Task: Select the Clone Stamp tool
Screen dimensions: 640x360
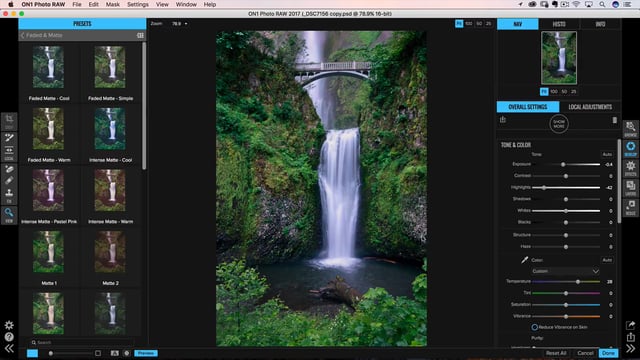Action: pos(9,193)
